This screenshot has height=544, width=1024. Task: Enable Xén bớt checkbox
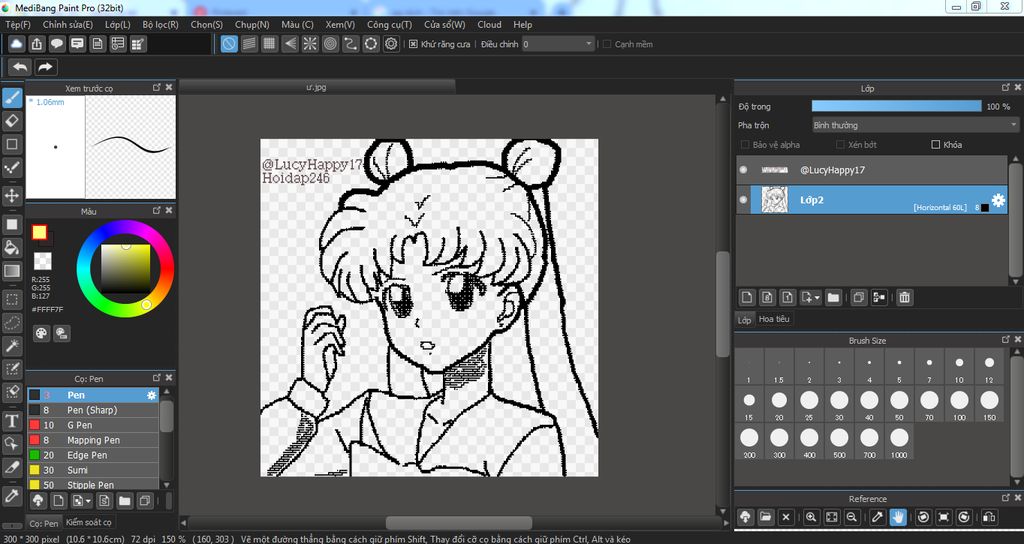point(840,145)
